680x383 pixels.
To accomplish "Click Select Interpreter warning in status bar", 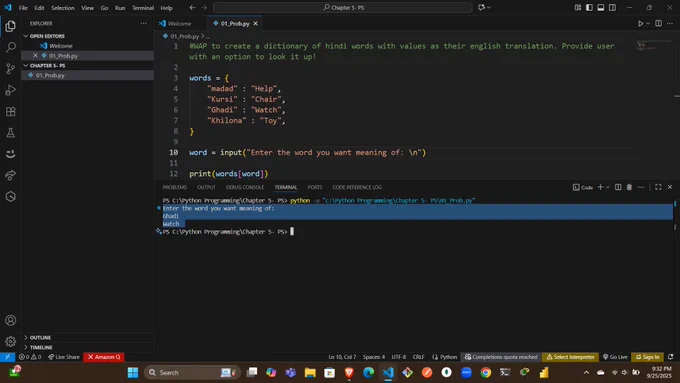I will click(x=570, y=357).
